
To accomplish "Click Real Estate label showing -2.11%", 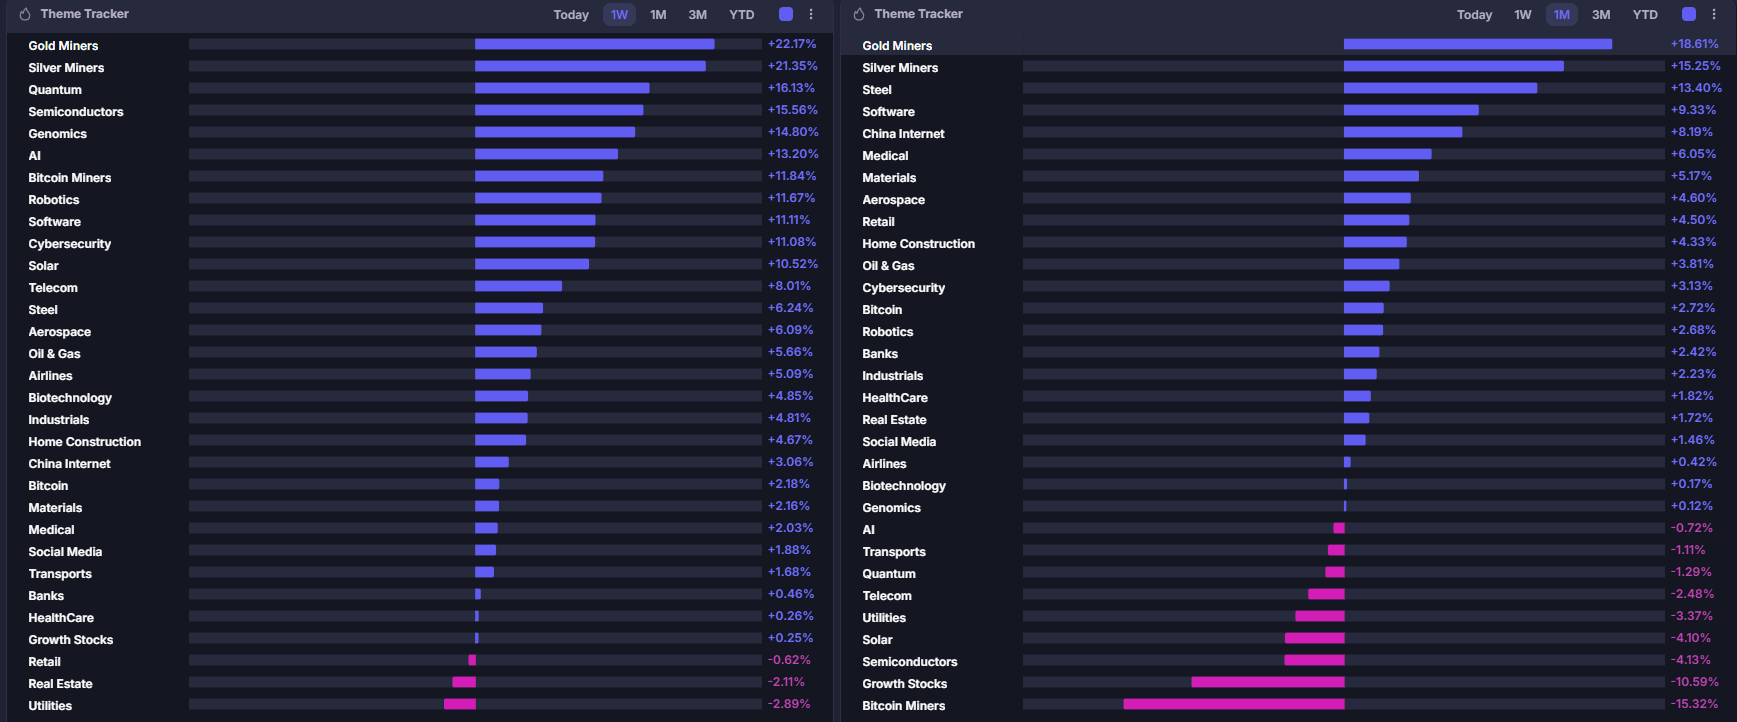I will click(x=60, y=684).
